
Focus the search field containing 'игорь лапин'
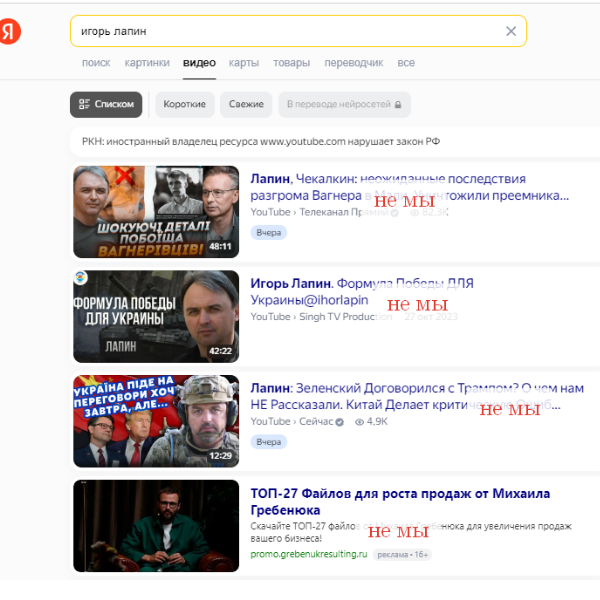pyautogui.click(x=298, y=31)
